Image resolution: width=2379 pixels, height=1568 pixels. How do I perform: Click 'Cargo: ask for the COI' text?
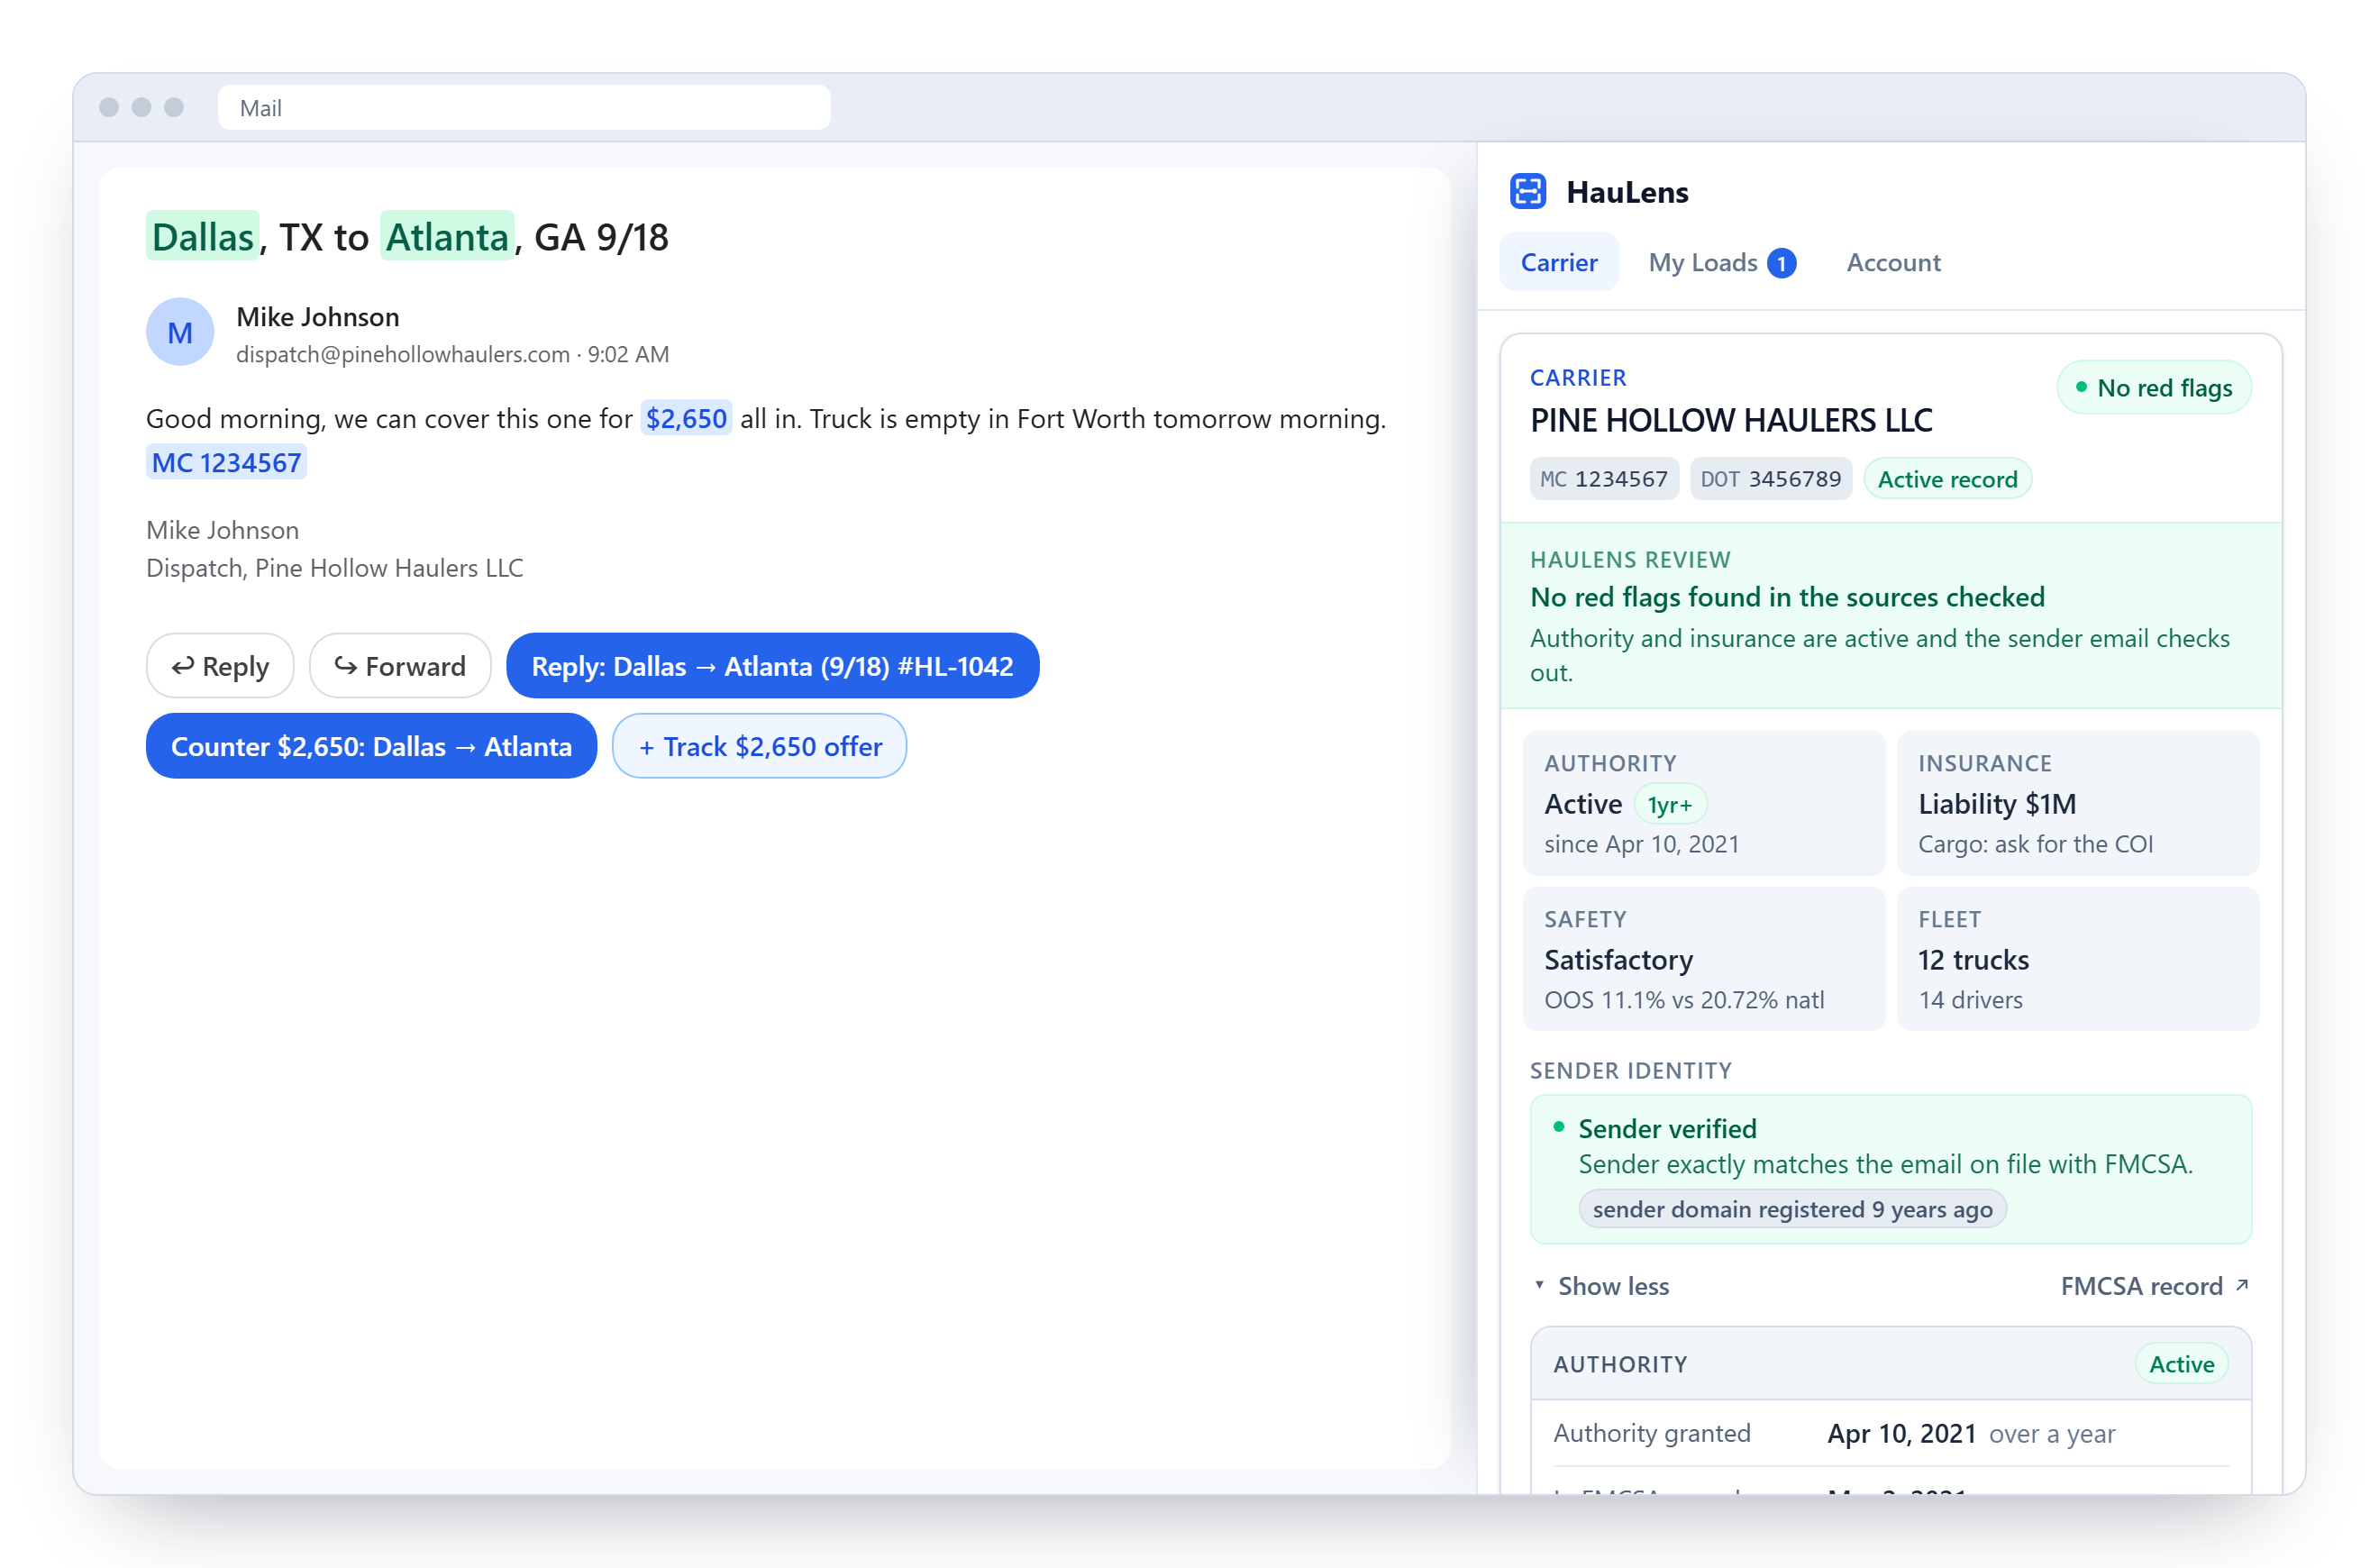pyautogui.click(x=2035, y=844)
